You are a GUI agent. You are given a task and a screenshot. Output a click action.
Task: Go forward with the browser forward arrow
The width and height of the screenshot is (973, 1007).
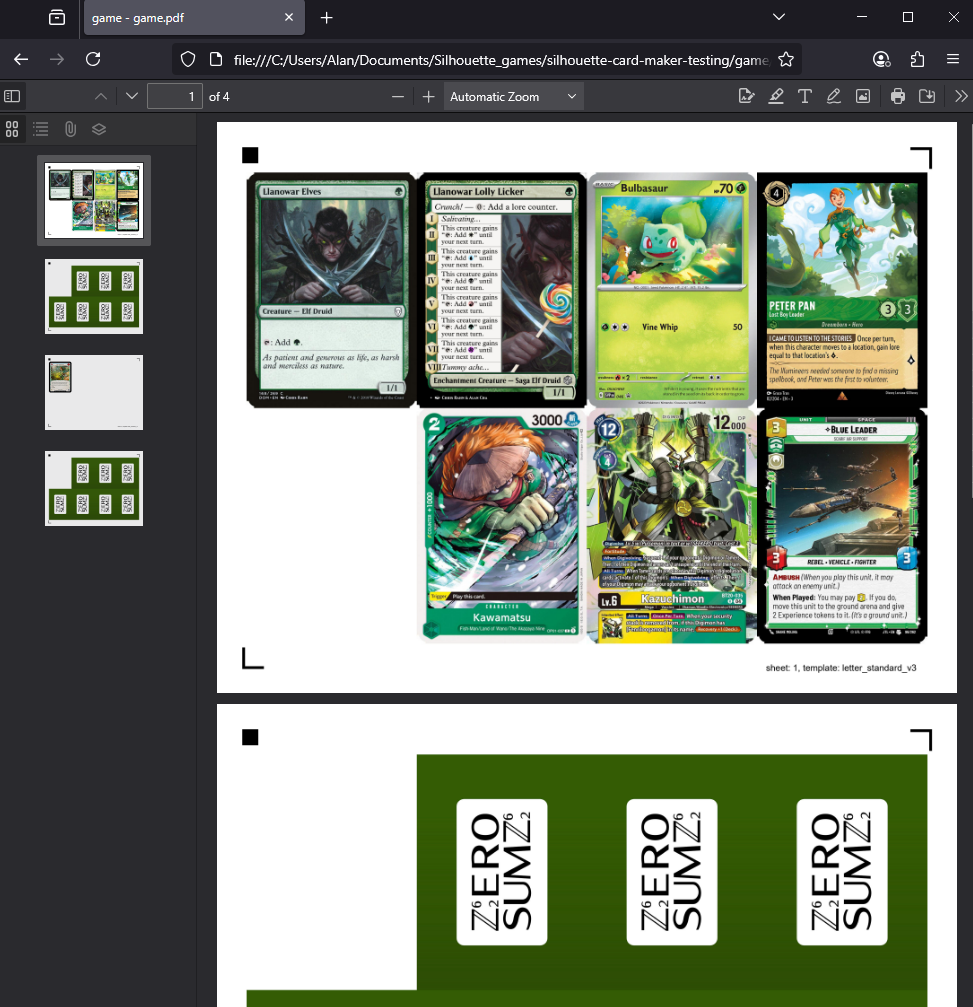click(x=57, y=59)
